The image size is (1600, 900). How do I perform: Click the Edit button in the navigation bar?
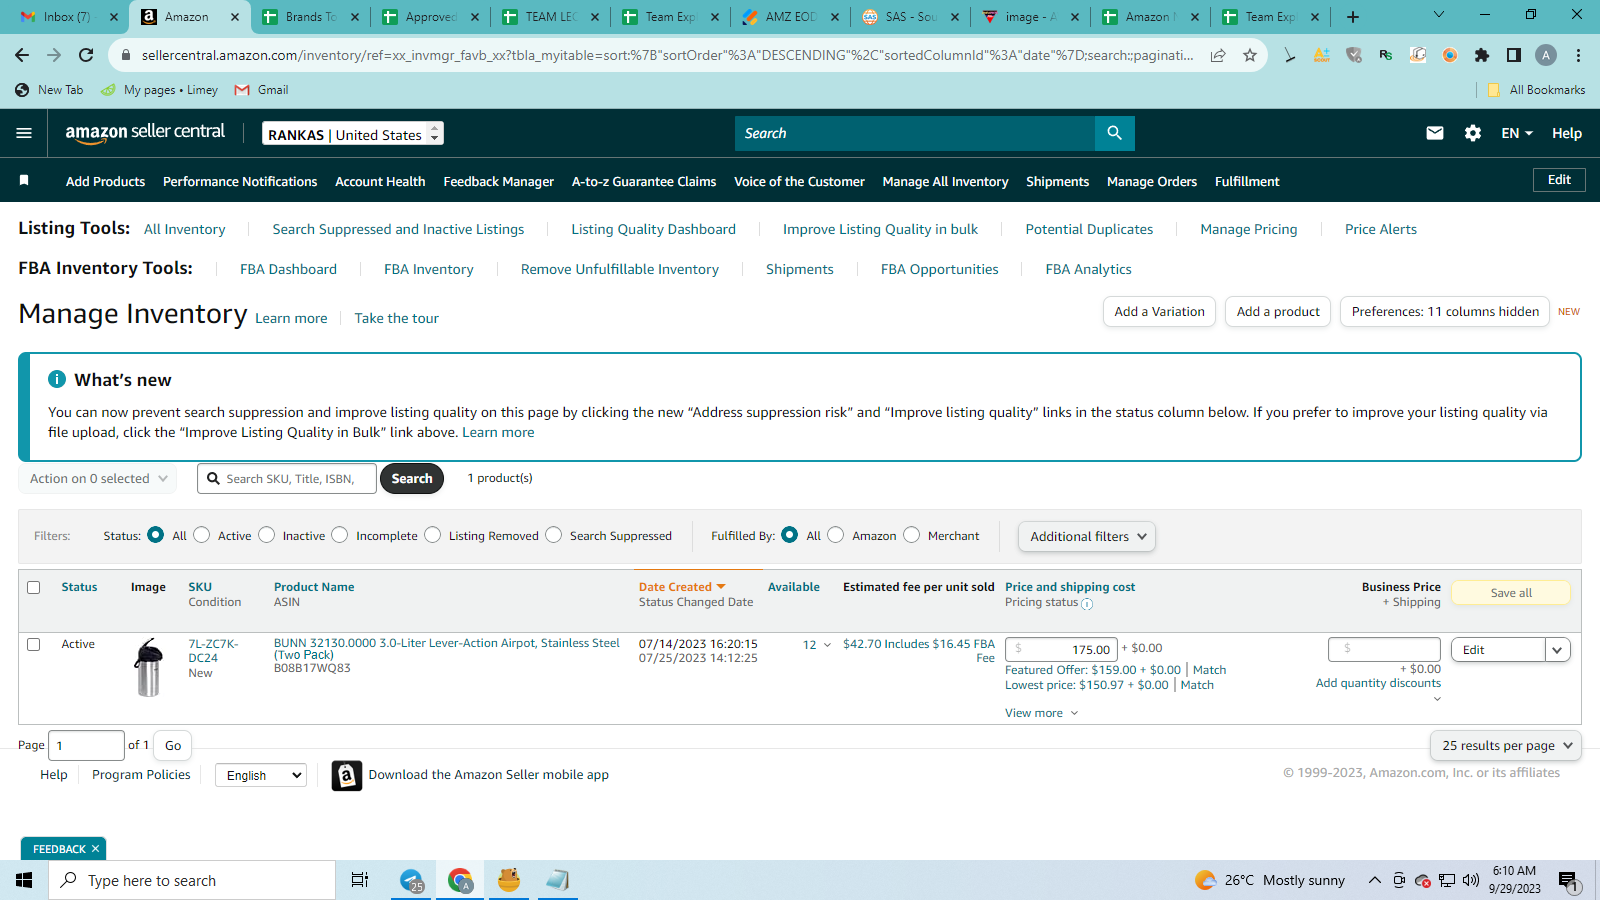pyautogui.click(x=1559, y=180)
